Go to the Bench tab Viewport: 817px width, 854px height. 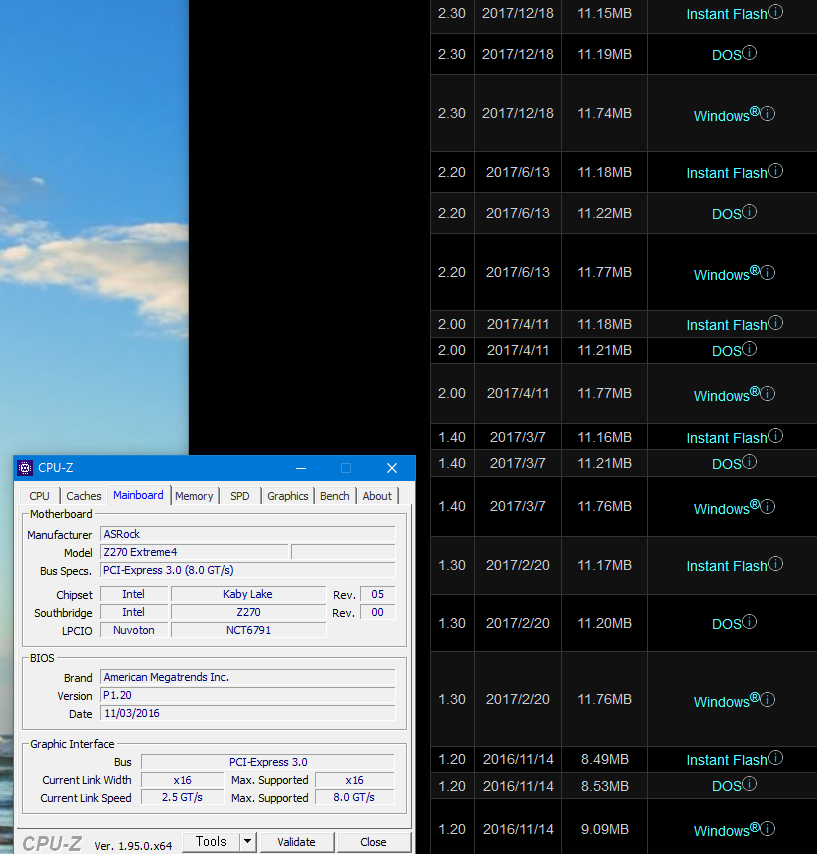click(334, 496)
